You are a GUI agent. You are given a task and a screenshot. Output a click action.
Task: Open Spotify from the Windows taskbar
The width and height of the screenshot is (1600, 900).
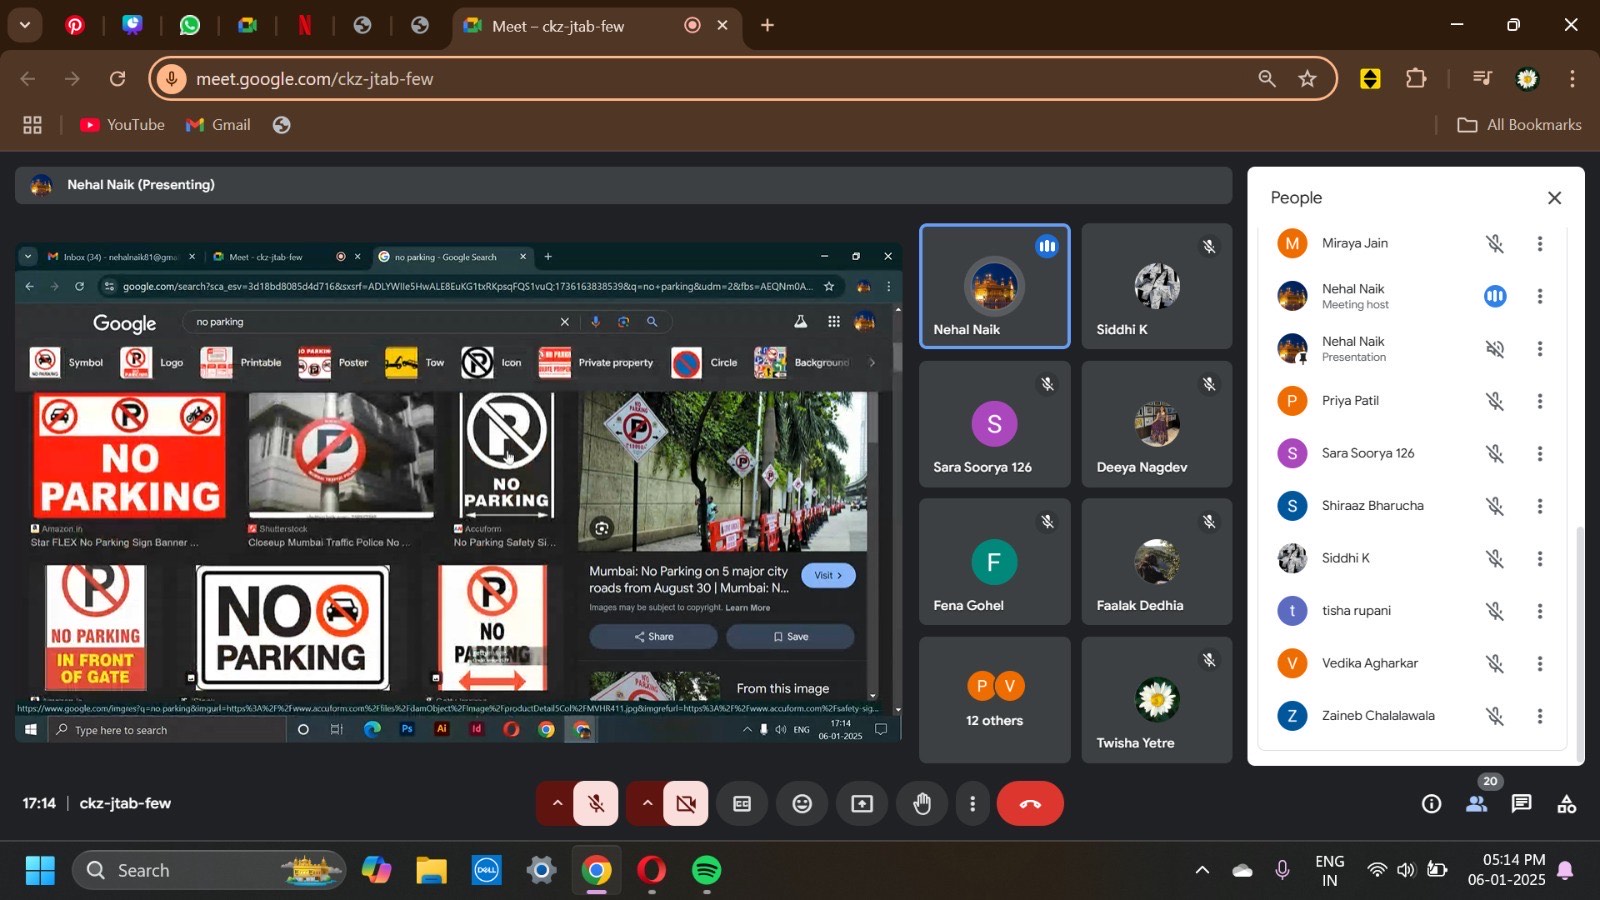[x=707, y=871]
